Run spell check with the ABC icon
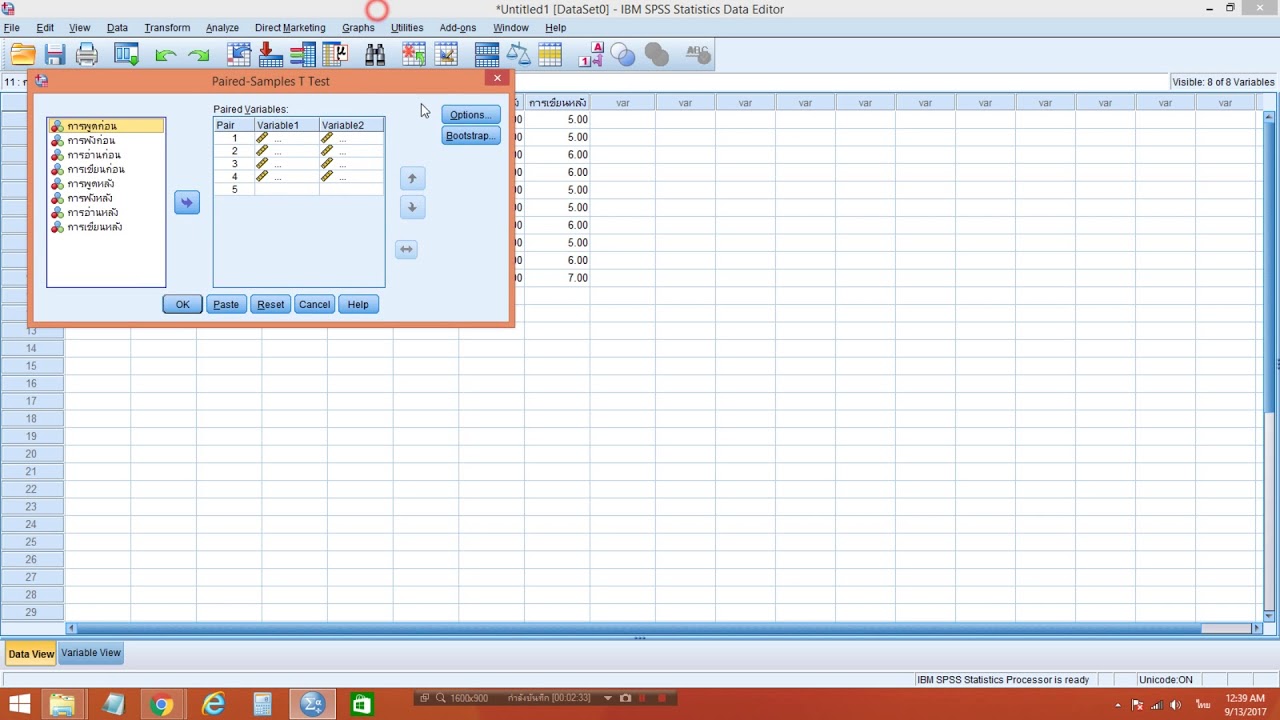 pyautogui.click(x=696, y=55)
